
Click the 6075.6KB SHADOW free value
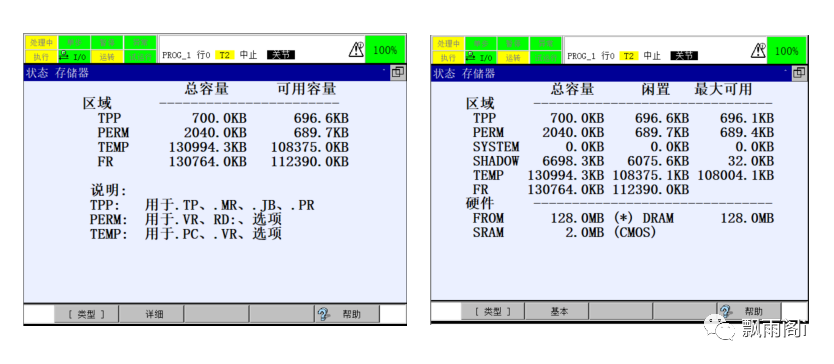[x=657, y=161]
